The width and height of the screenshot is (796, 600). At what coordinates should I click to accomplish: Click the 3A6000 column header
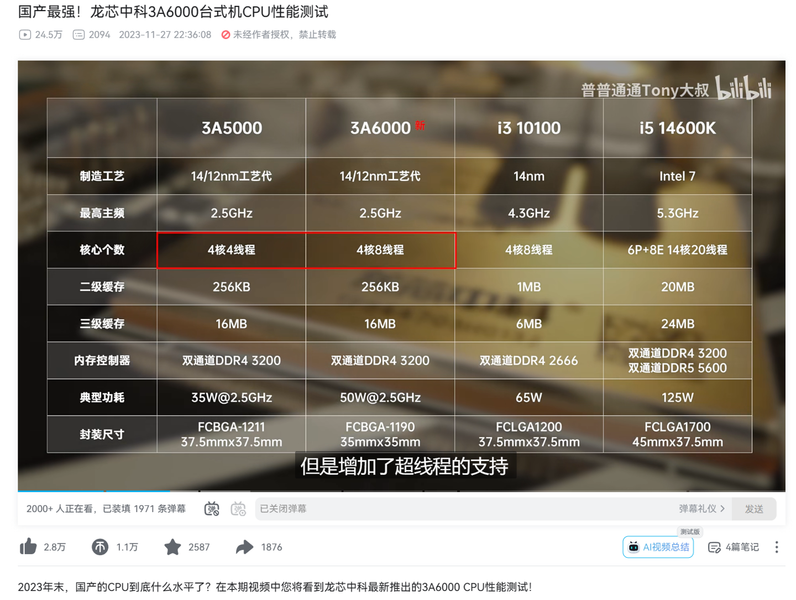tap(380, 128)
